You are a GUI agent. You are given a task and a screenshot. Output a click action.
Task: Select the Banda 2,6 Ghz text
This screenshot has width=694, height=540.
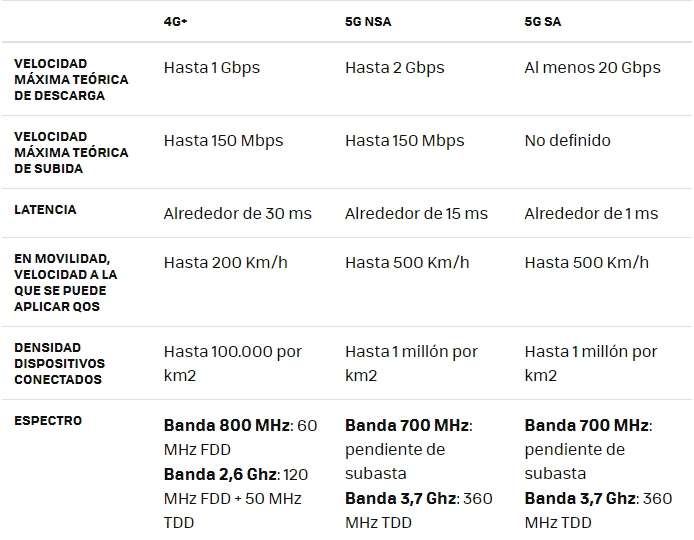222,474
